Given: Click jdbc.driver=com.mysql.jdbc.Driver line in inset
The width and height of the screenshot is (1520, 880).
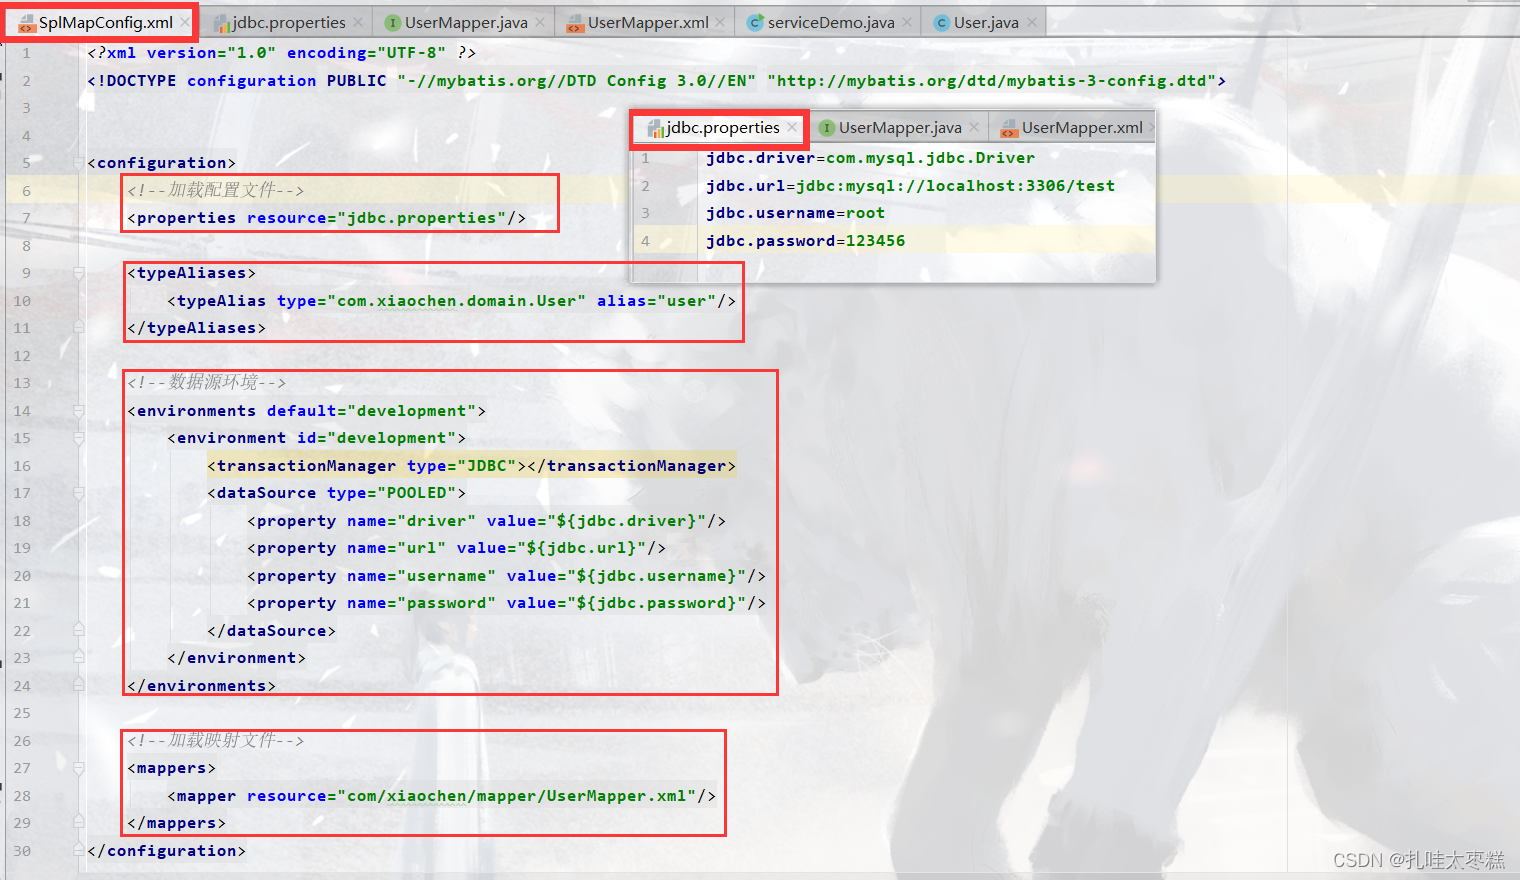Looking at the screenshot, I should pos(871,158).
